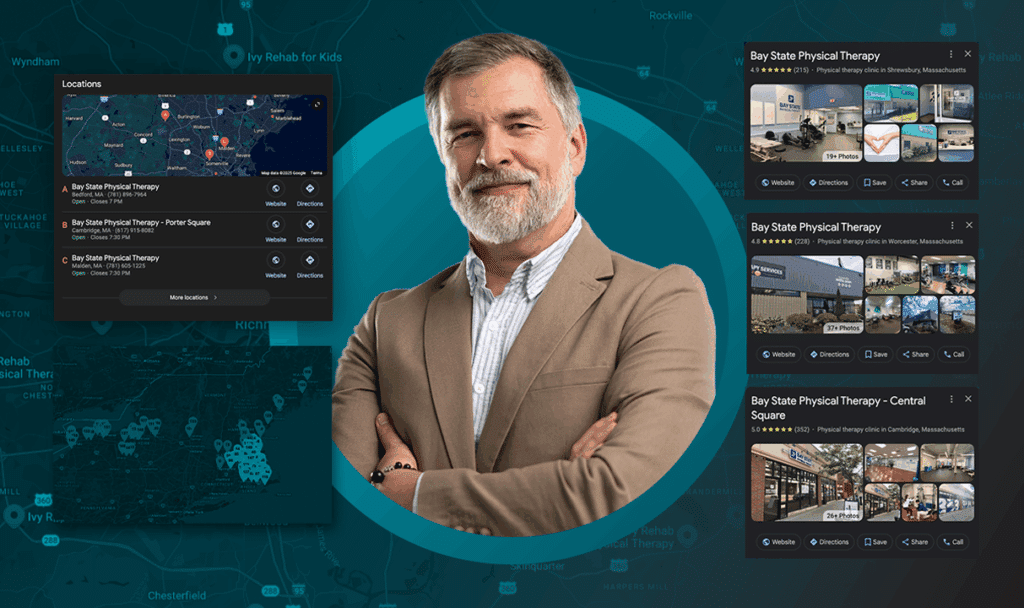
Task: Click the Website button on the Shrewsbury panel
Action: point(778,183)
